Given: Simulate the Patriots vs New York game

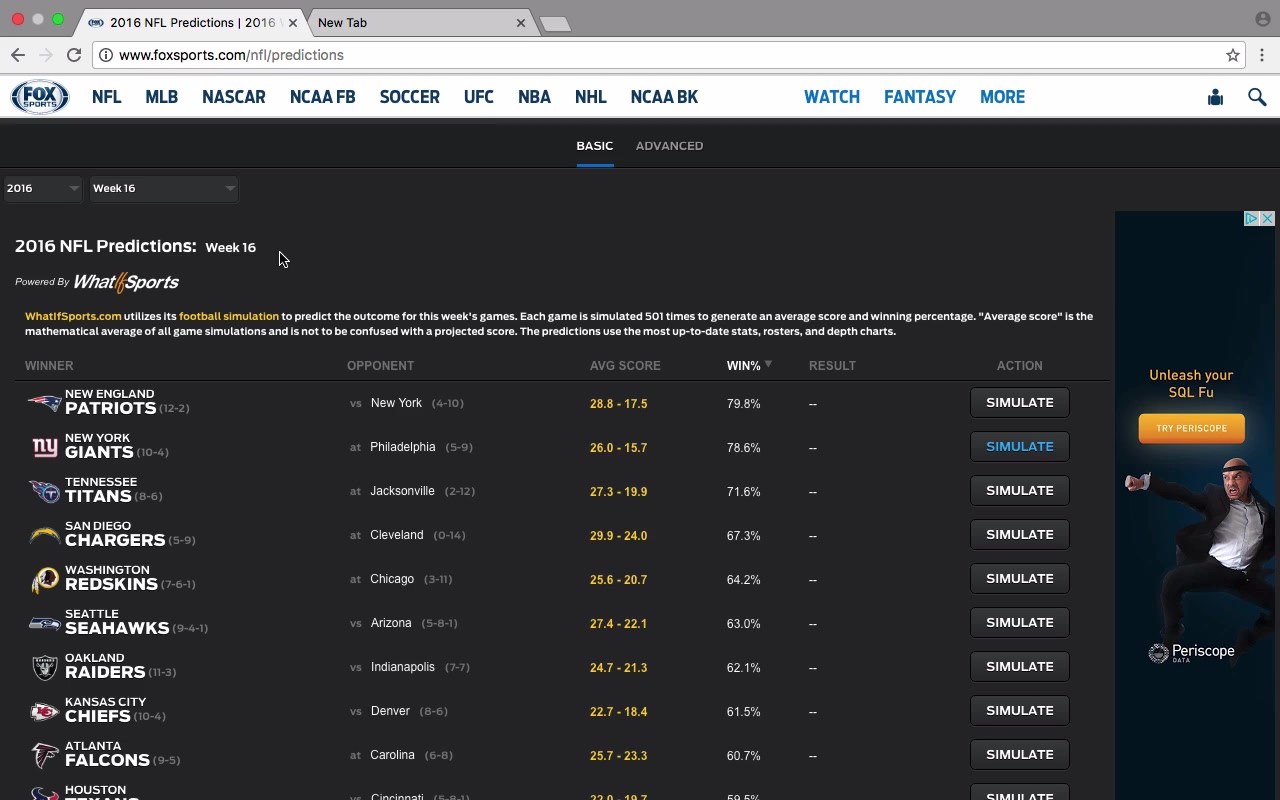Looking at the screenshot, I should (1019, 403).
